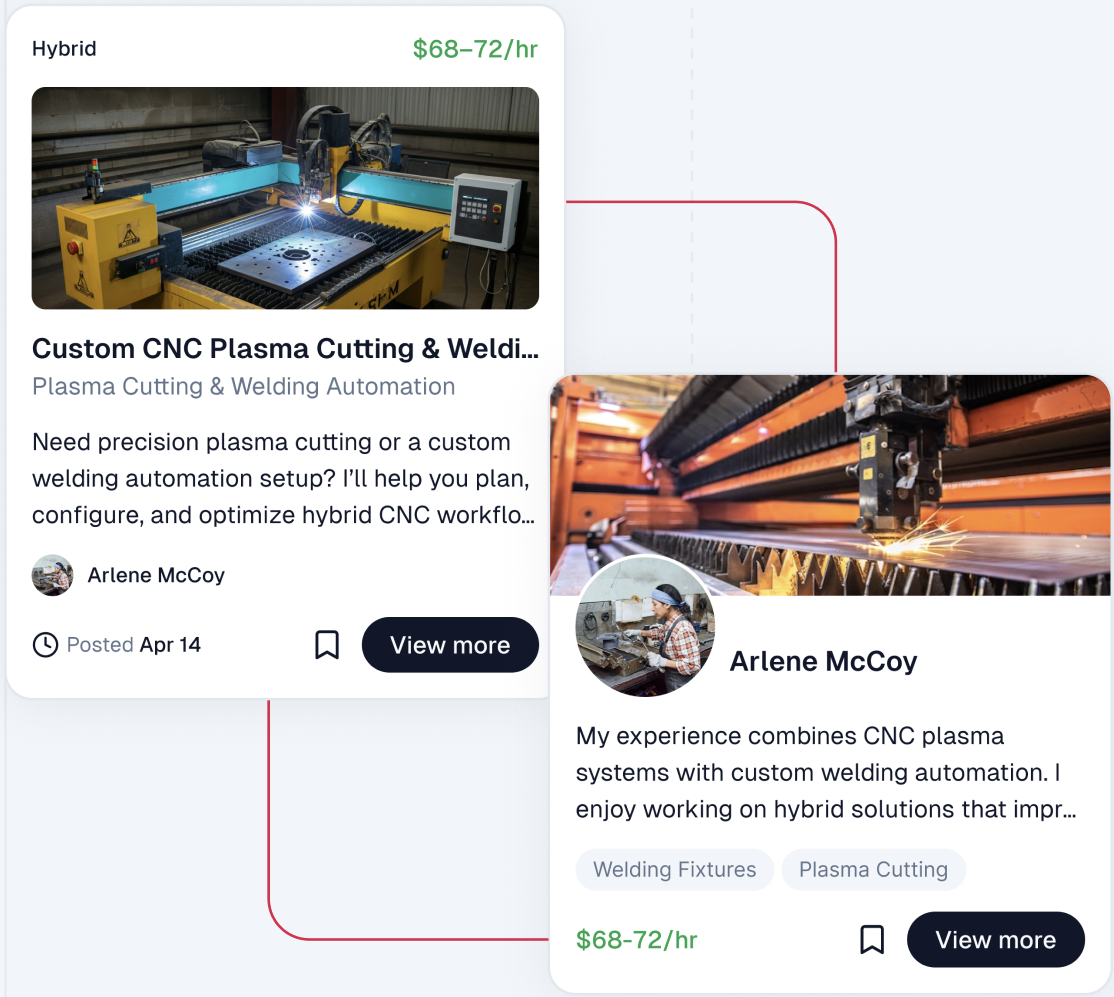Click the $68-72/hr rate on profile card
Viewport: 1114px width, 997px height.
tap(636, 940)
